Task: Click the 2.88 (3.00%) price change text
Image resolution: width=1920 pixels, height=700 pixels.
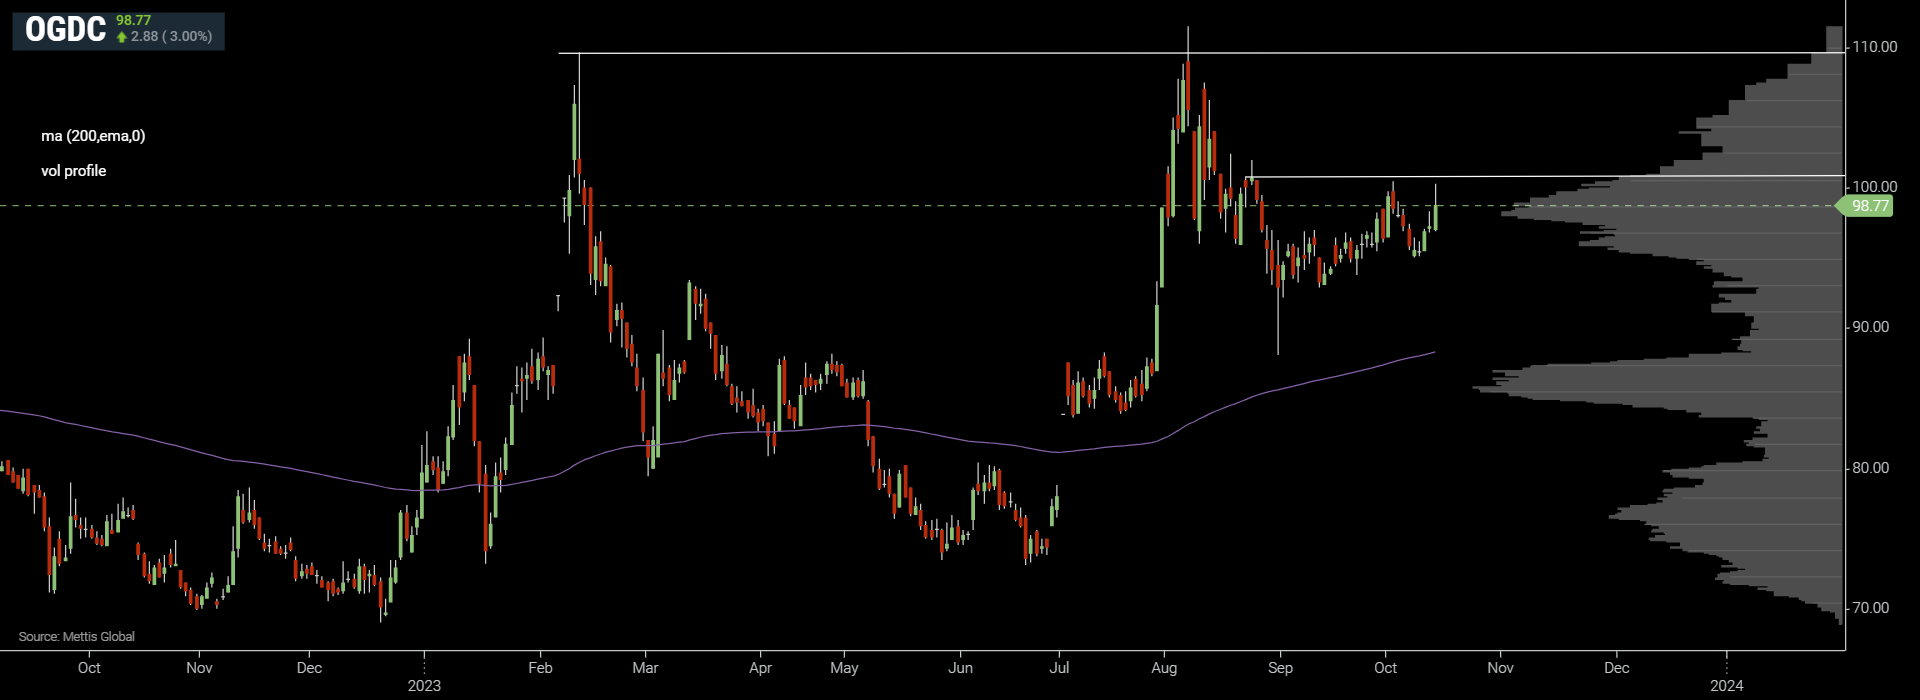Action: [x=171, y=36]
